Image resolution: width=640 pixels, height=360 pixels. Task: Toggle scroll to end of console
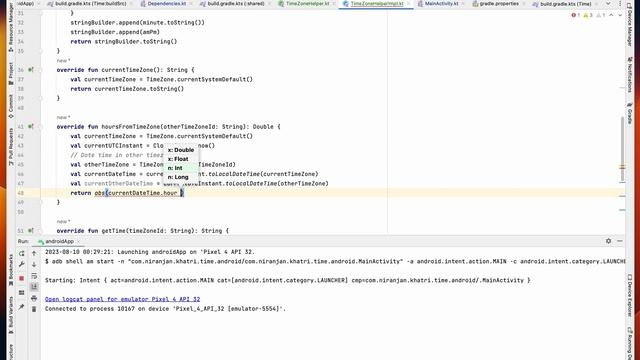click(x=34, y=287)
